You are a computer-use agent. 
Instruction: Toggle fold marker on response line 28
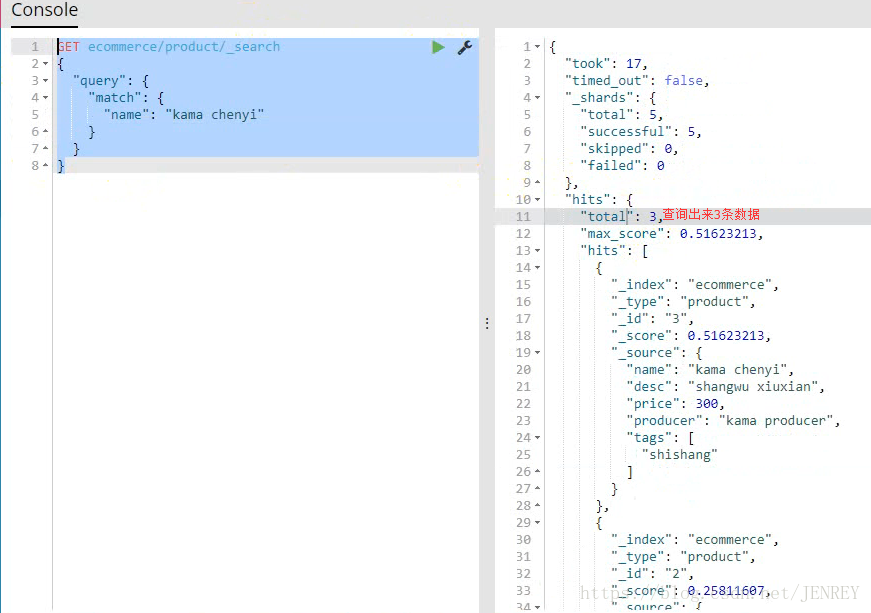pos(537,506)
